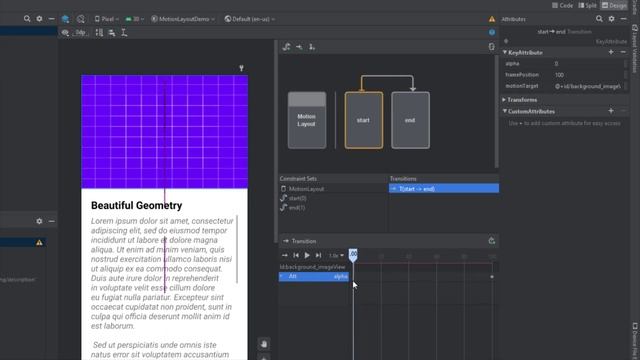Click the cycle layout icon in motion editor header

491,47
